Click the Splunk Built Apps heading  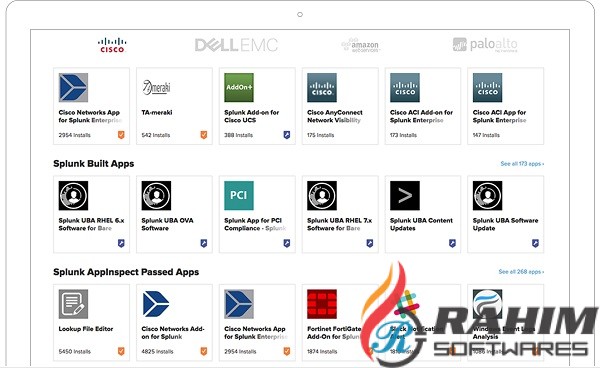(94, 164)
